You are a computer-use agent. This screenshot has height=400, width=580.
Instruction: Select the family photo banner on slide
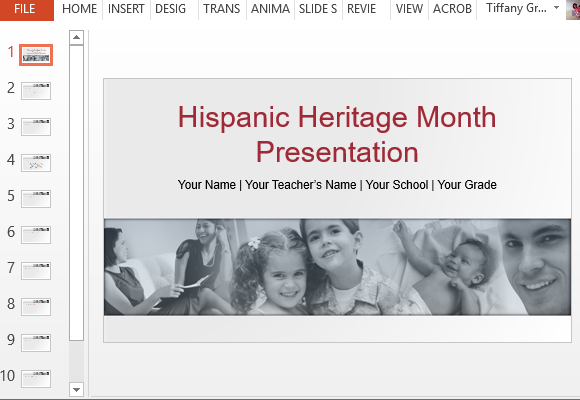(337, 267)
